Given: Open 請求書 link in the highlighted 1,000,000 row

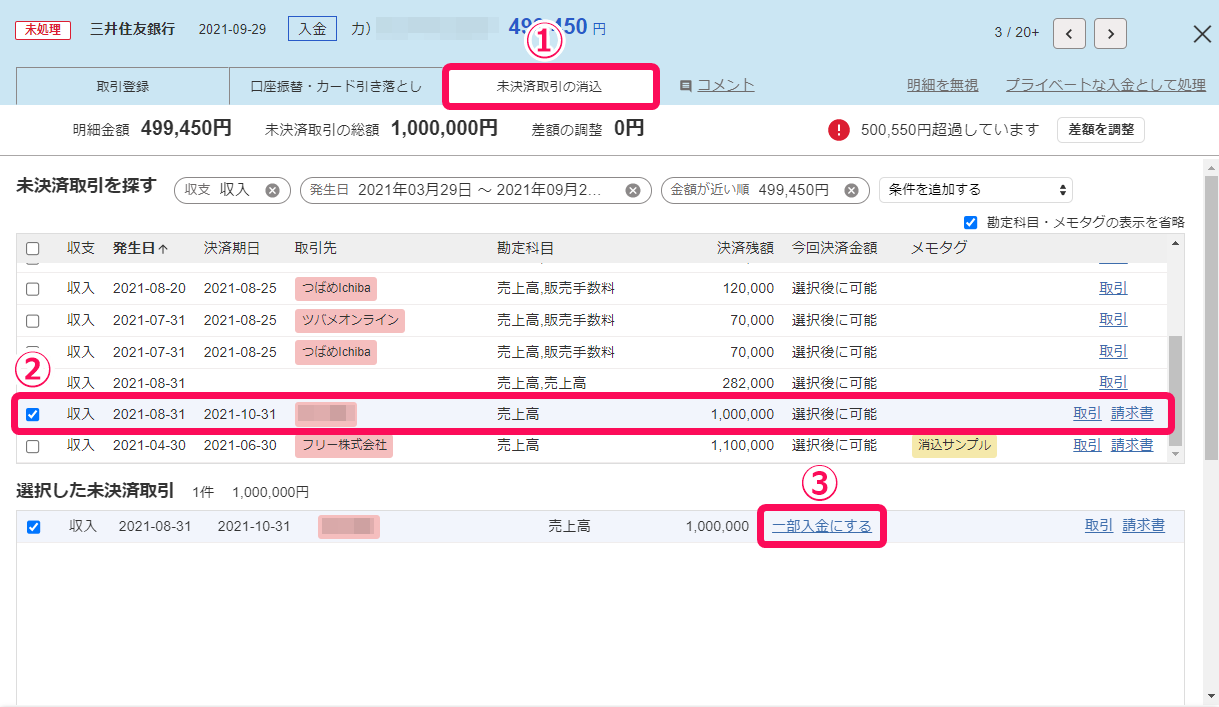Looking at the screenshot, I should click(x=1132, y=414).
